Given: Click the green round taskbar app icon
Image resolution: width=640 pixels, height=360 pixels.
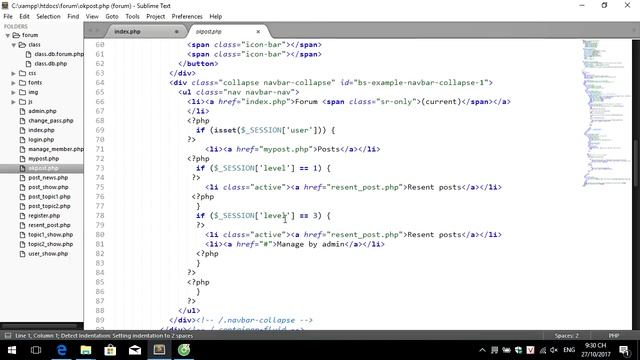Looking at the screenshot, I should point(184,350).
